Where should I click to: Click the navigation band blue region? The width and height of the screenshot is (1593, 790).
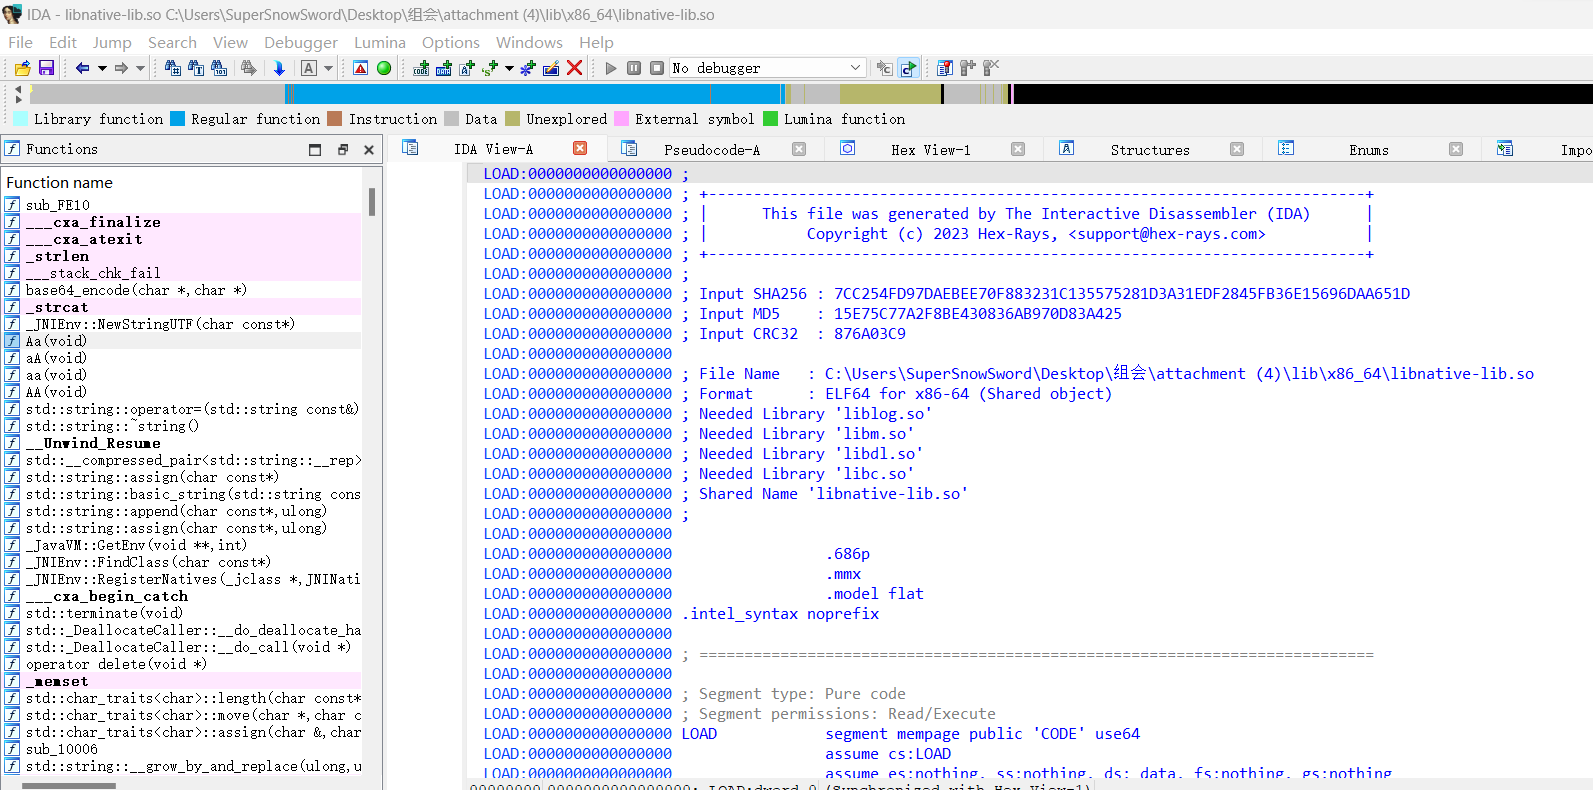point(535,94)
